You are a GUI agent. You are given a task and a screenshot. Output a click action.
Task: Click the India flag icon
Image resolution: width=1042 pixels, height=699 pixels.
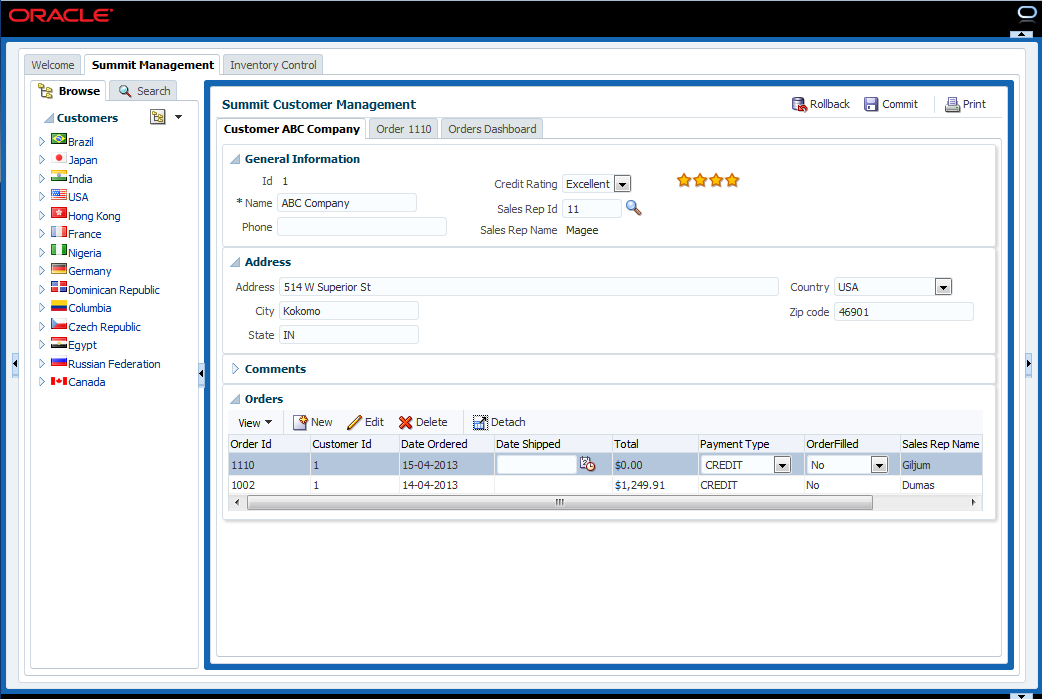point(59,176)
